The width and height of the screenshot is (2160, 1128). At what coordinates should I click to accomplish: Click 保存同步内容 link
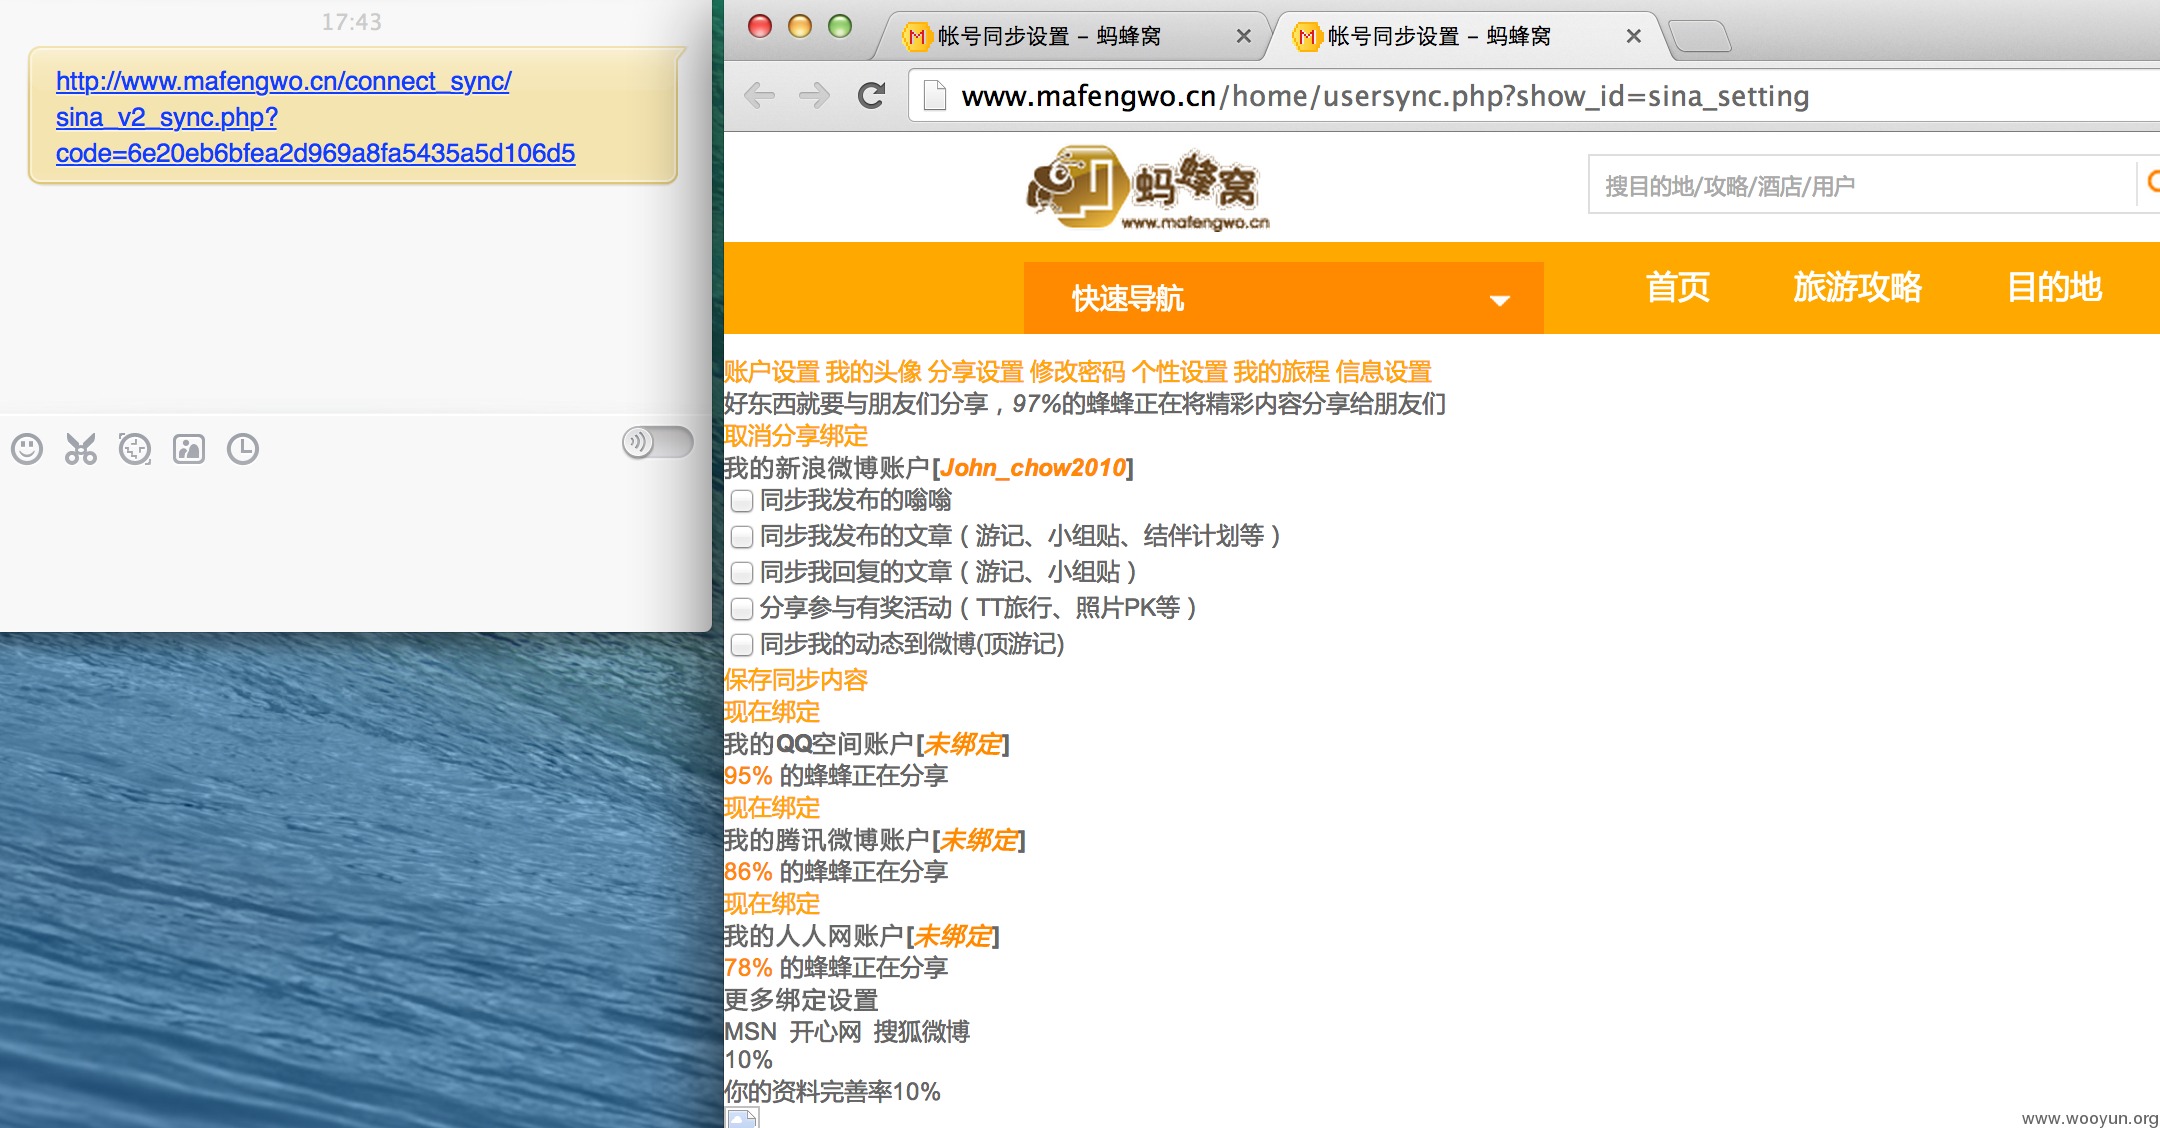(796, 680)
